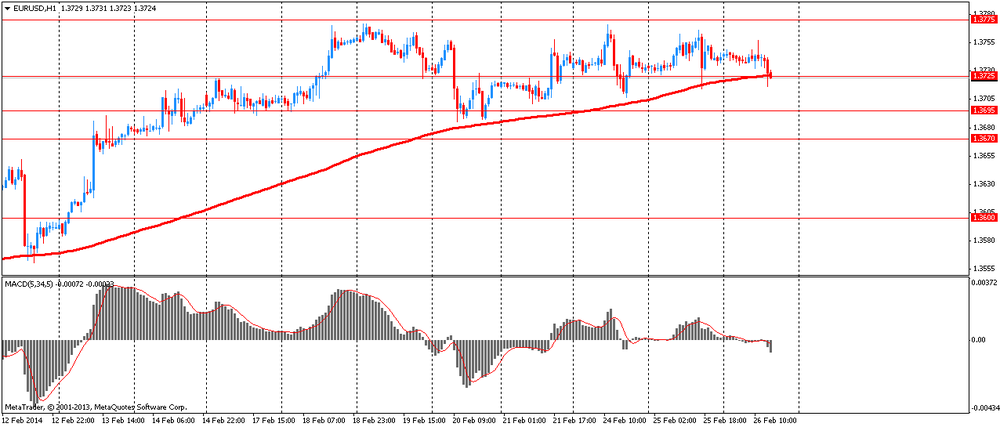Select the 1.3775 red price level tag

point(982,20)
